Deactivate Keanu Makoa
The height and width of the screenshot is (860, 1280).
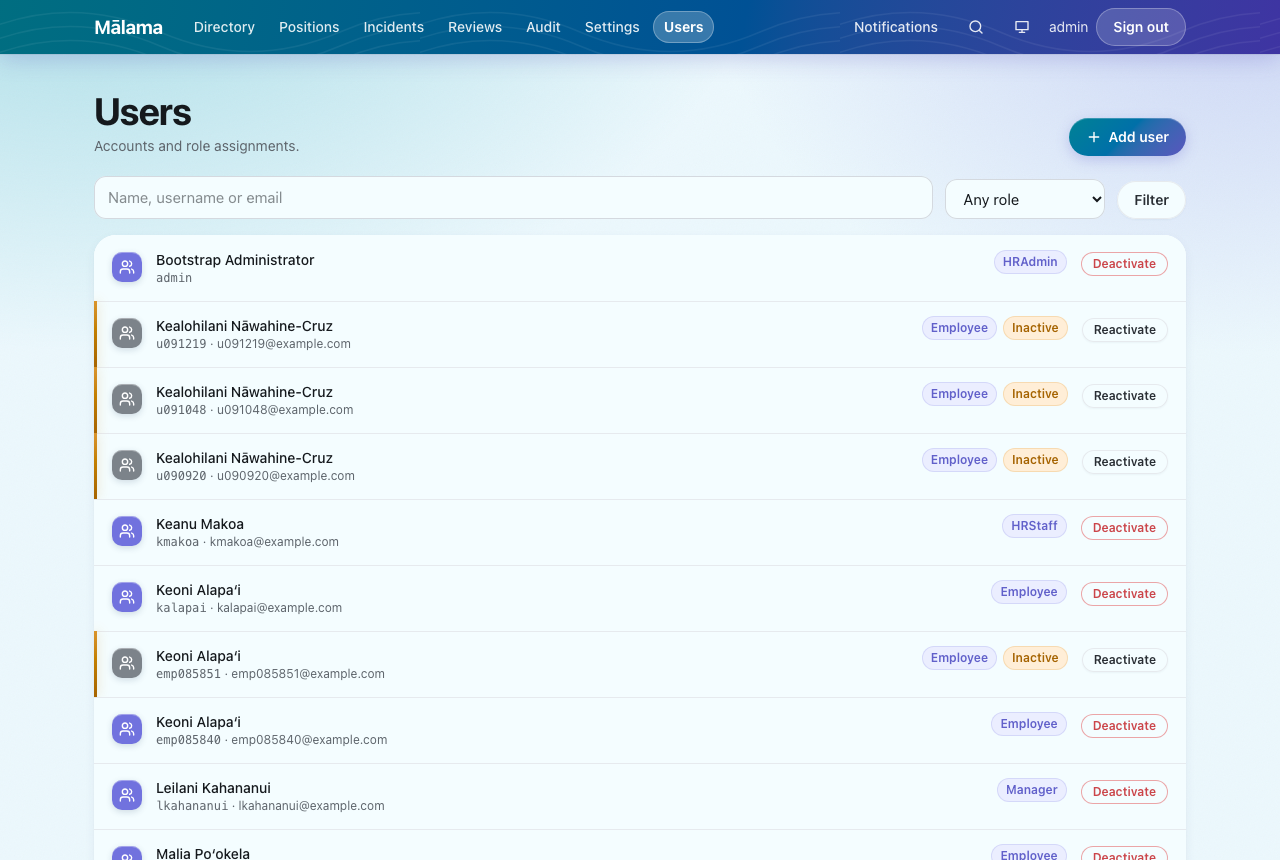pyautogui.click(x=1124, y=528)
